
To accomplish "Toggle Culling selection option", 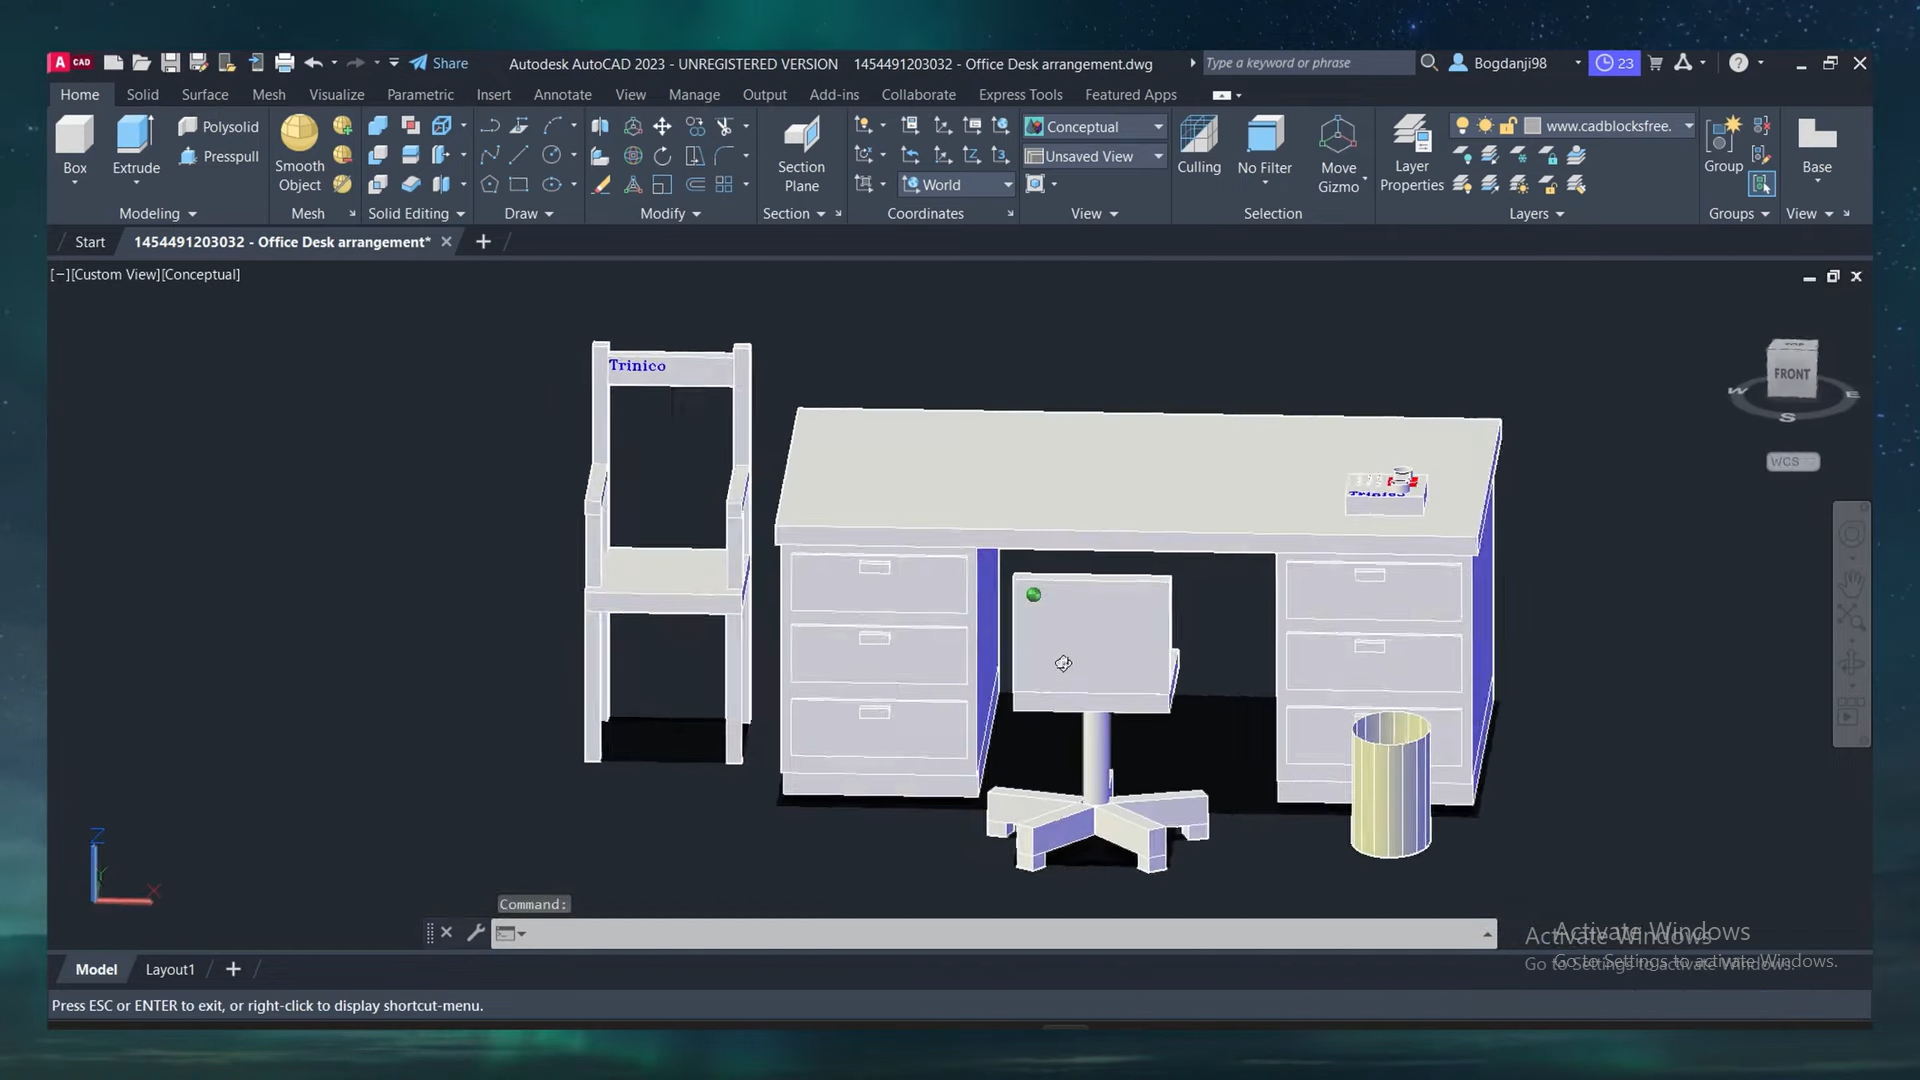I will pyautogui.click(x=1199, y=145).
